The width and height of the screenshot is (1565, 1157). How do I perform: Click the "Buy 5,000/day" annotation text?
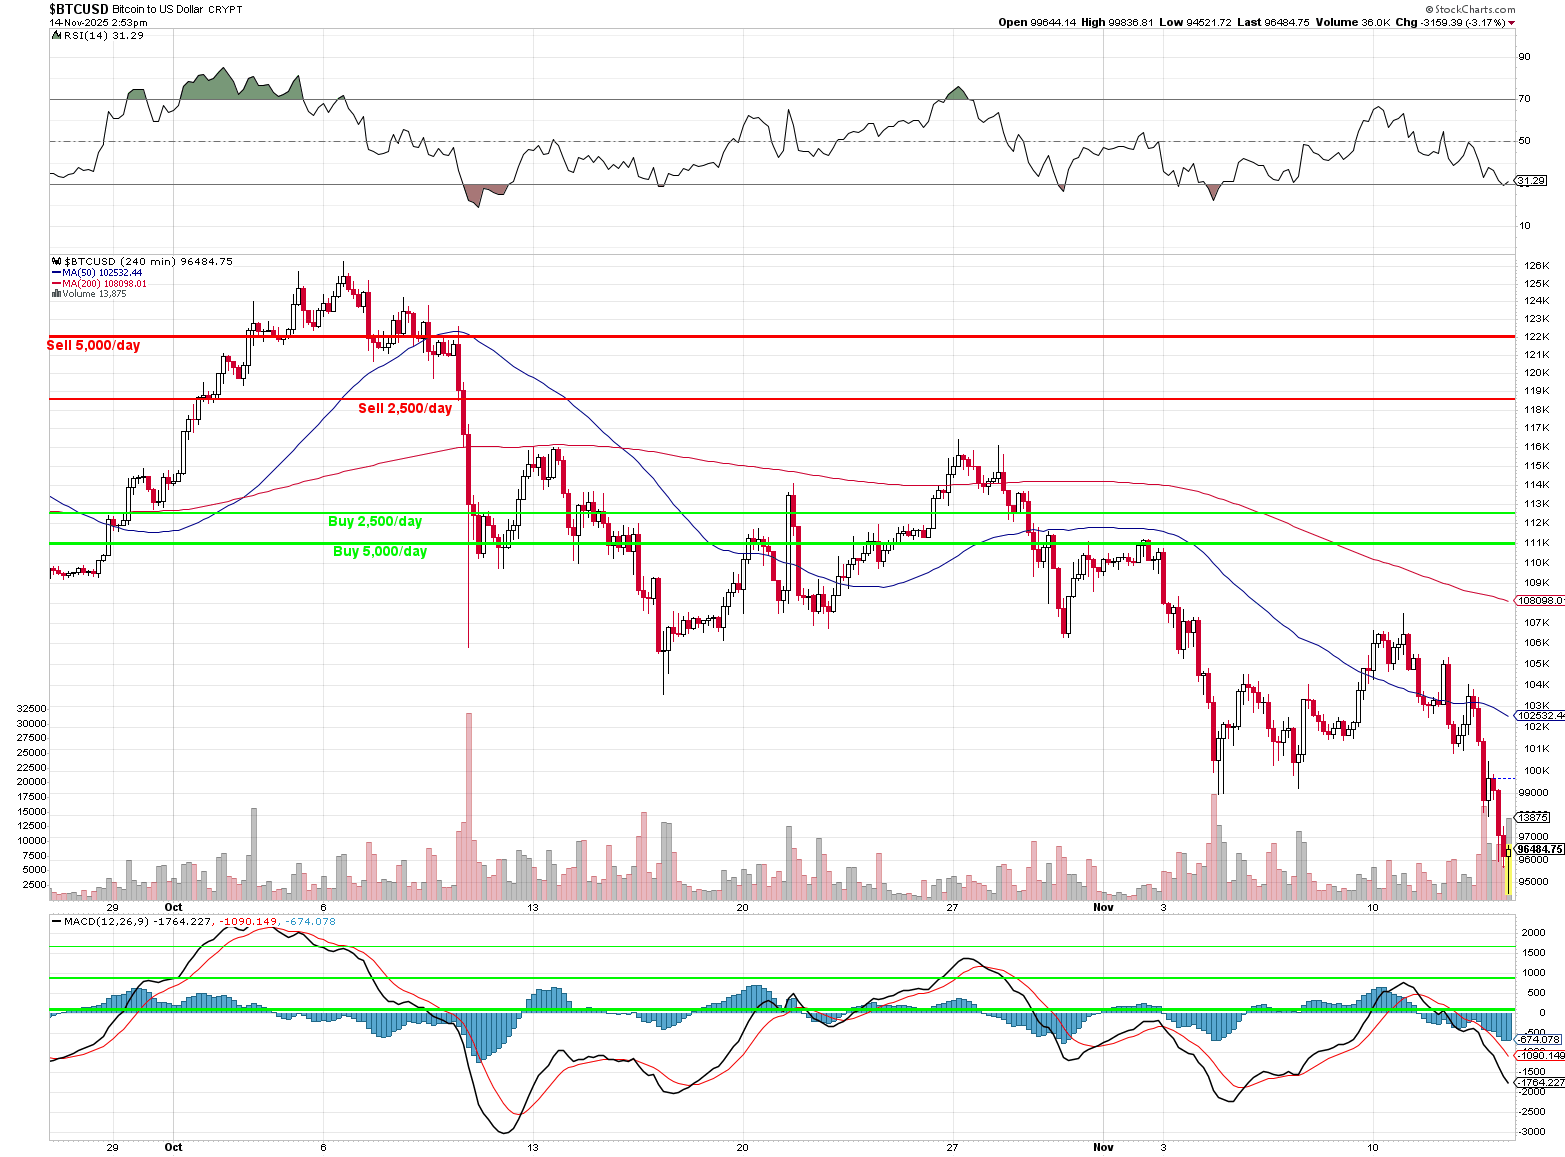(x=380, y=551)
